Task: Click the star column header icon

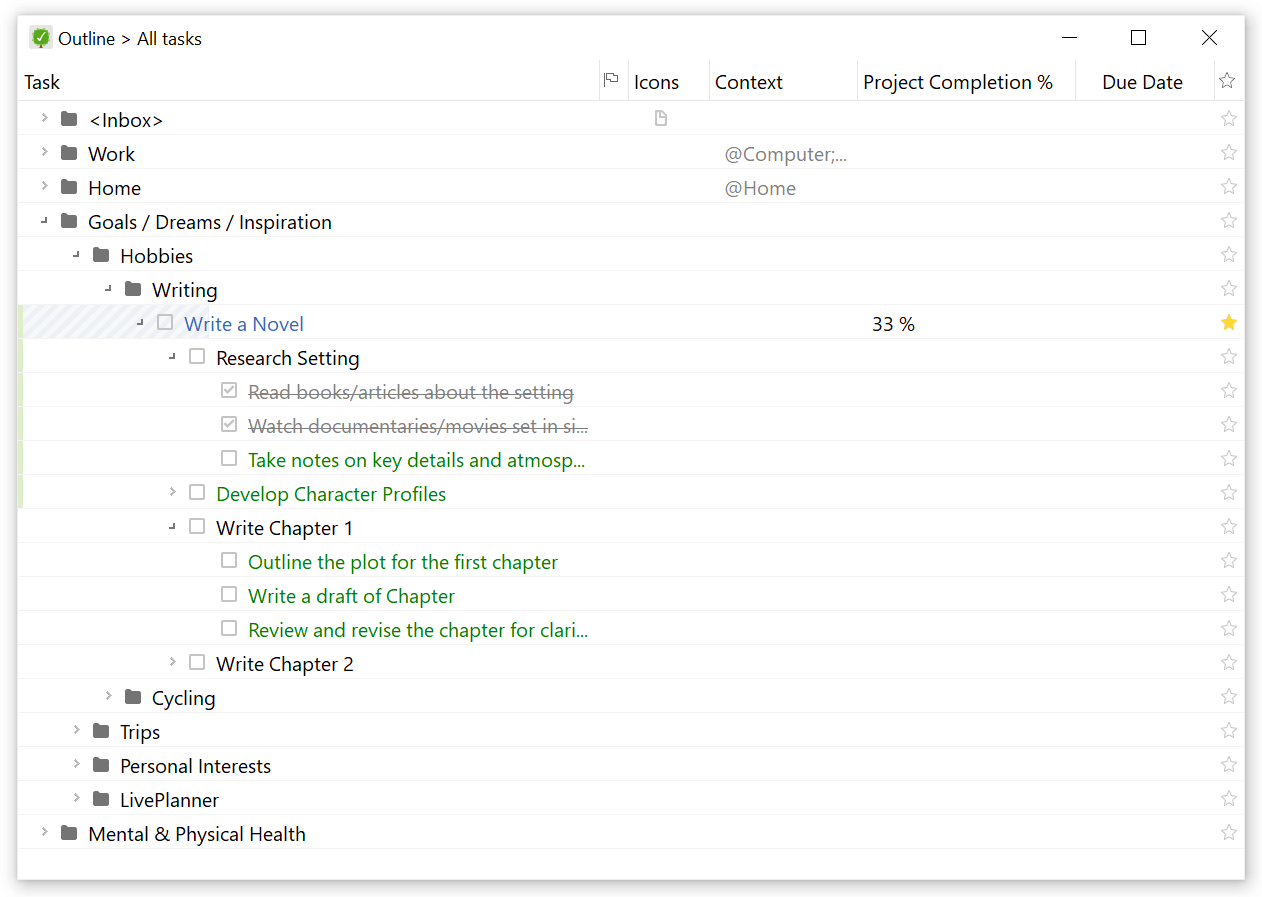Action: click(x=1227, y=80)
